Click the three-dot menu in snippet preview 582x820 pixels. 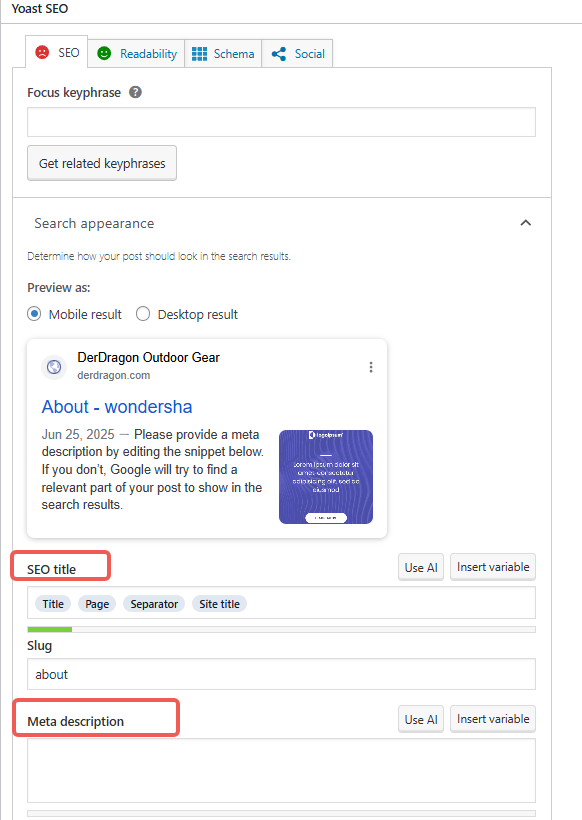[x=371, y=367]
